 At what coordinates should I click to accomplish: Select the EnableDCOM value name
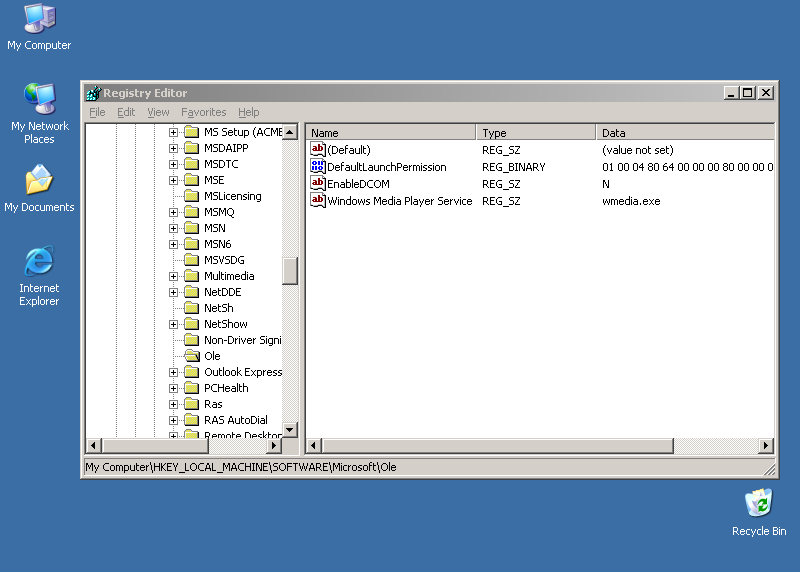tap(358, 184)
